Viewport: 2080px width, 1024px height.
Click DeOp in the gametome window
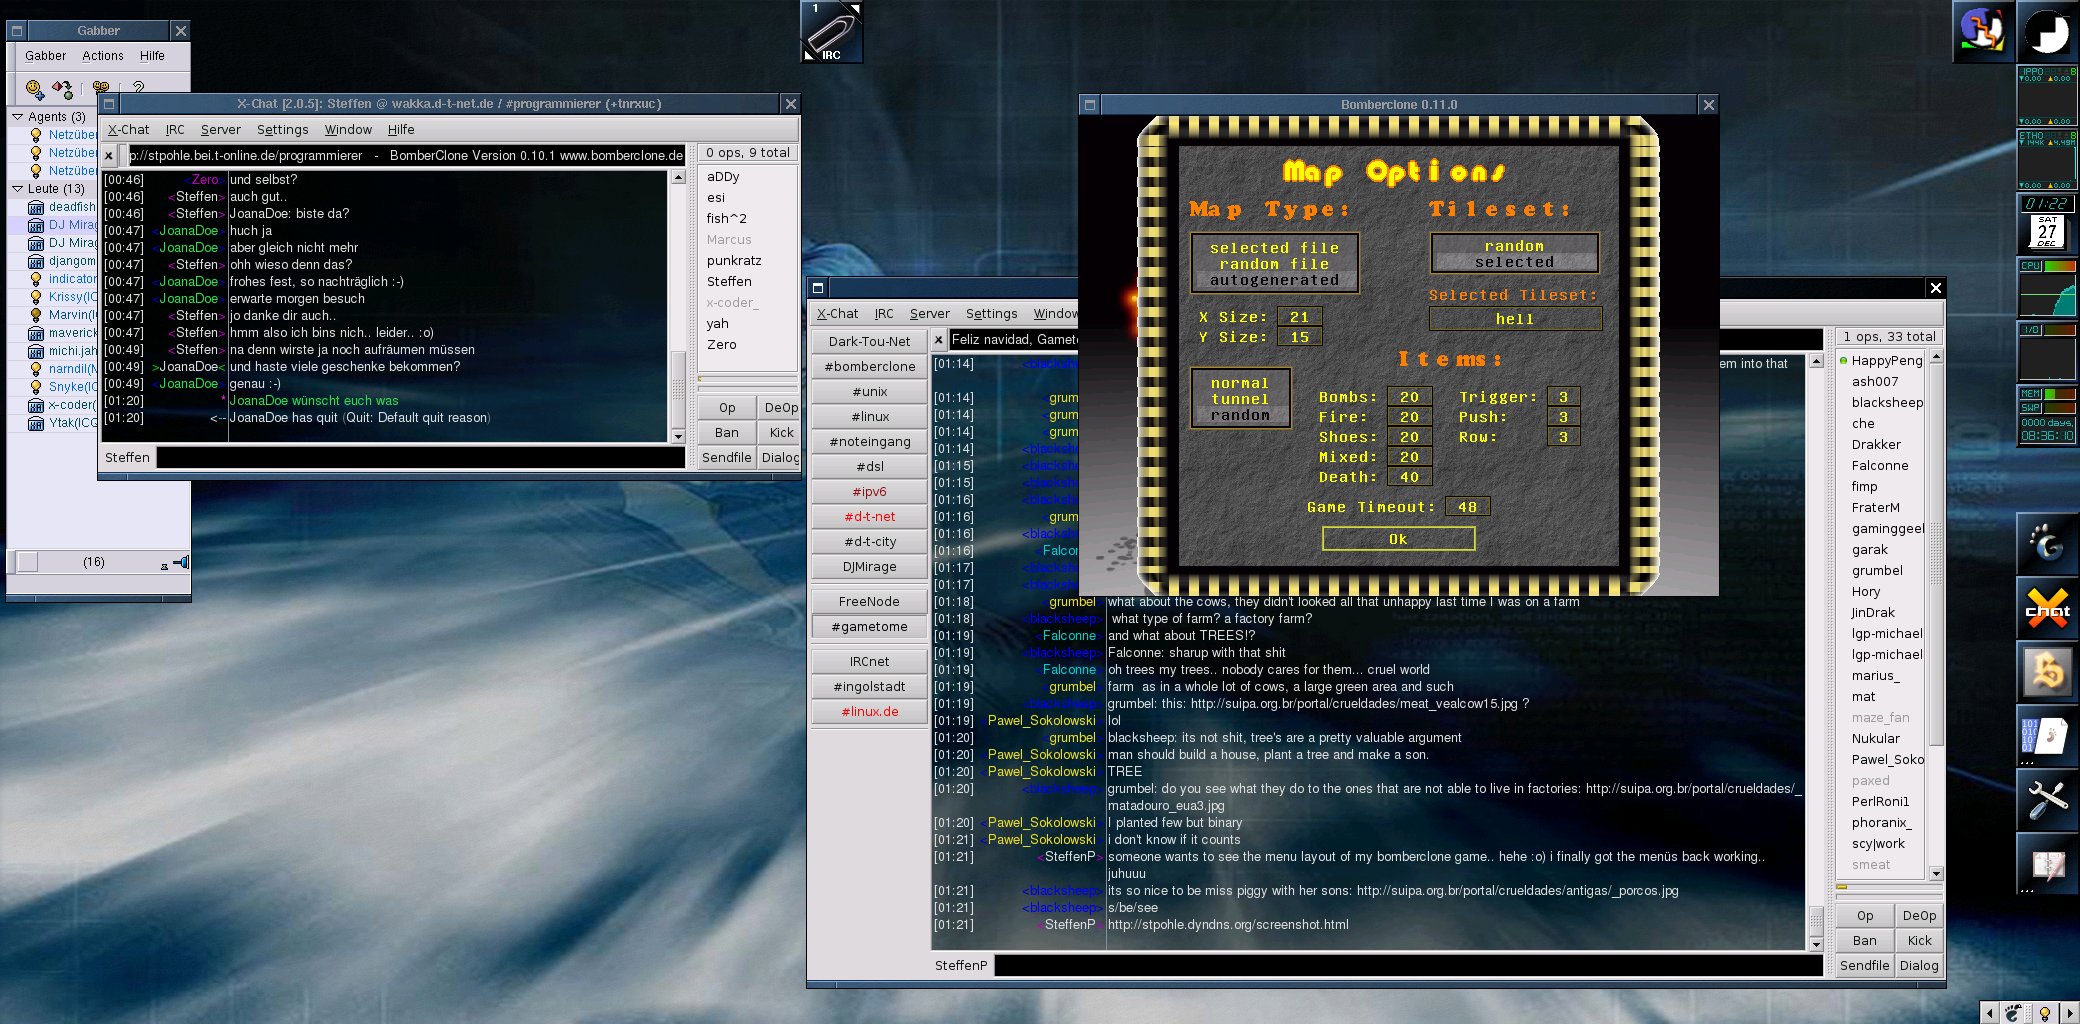pos(1919,916)
